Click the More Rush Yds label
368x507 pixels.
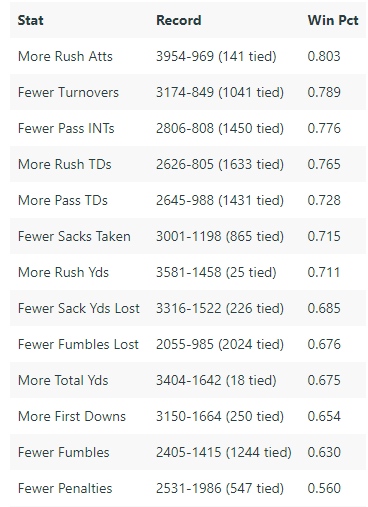63,272
